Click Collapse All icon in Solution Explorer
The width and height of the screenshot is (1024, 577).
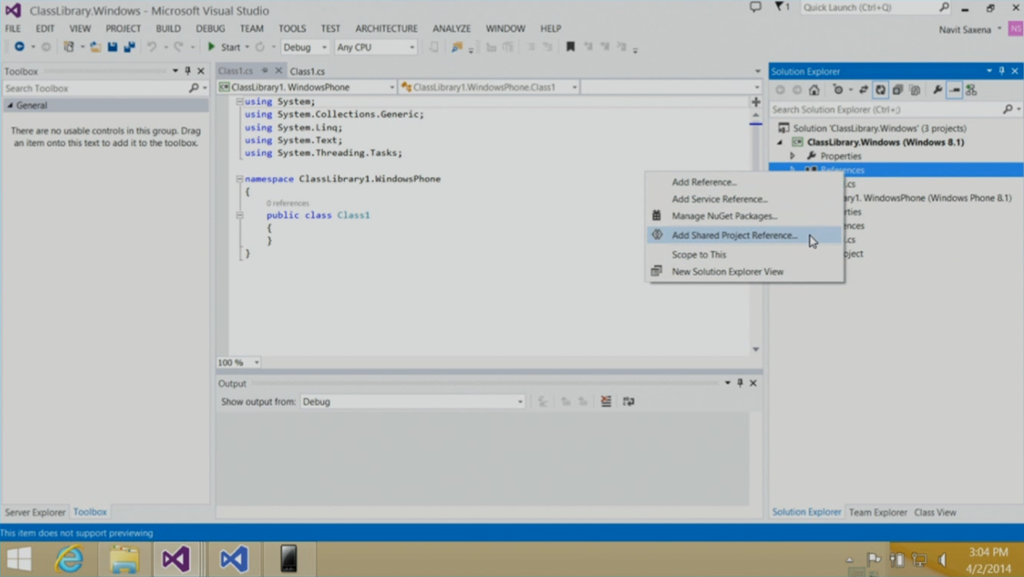pyautogui.click(x=897, y=90)
